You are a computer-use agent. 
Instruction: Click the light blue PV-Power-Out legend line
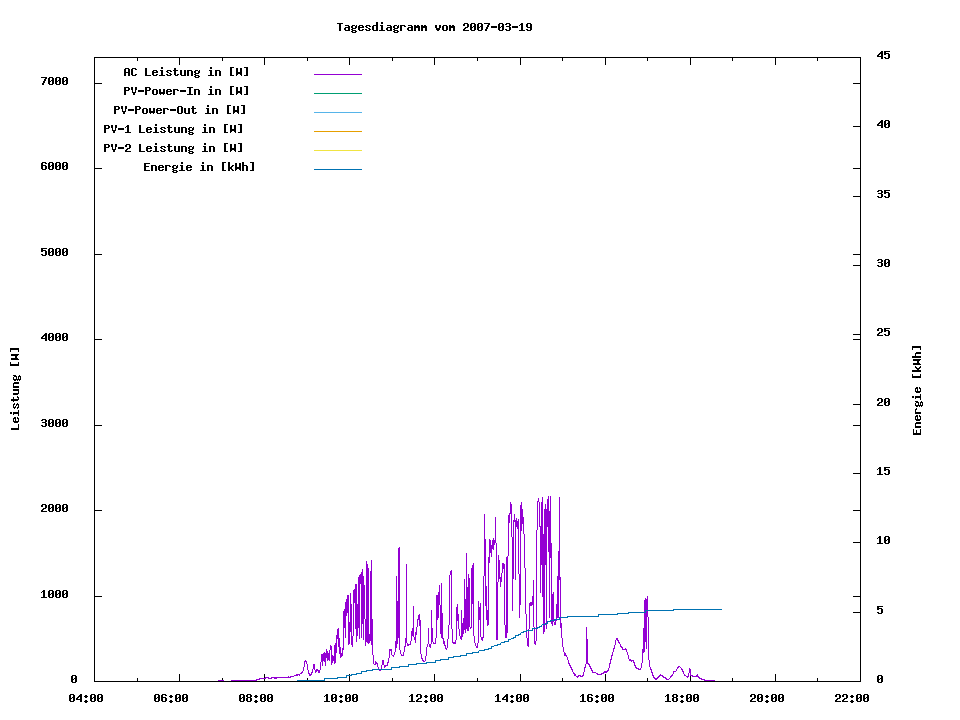pos(337,112)
